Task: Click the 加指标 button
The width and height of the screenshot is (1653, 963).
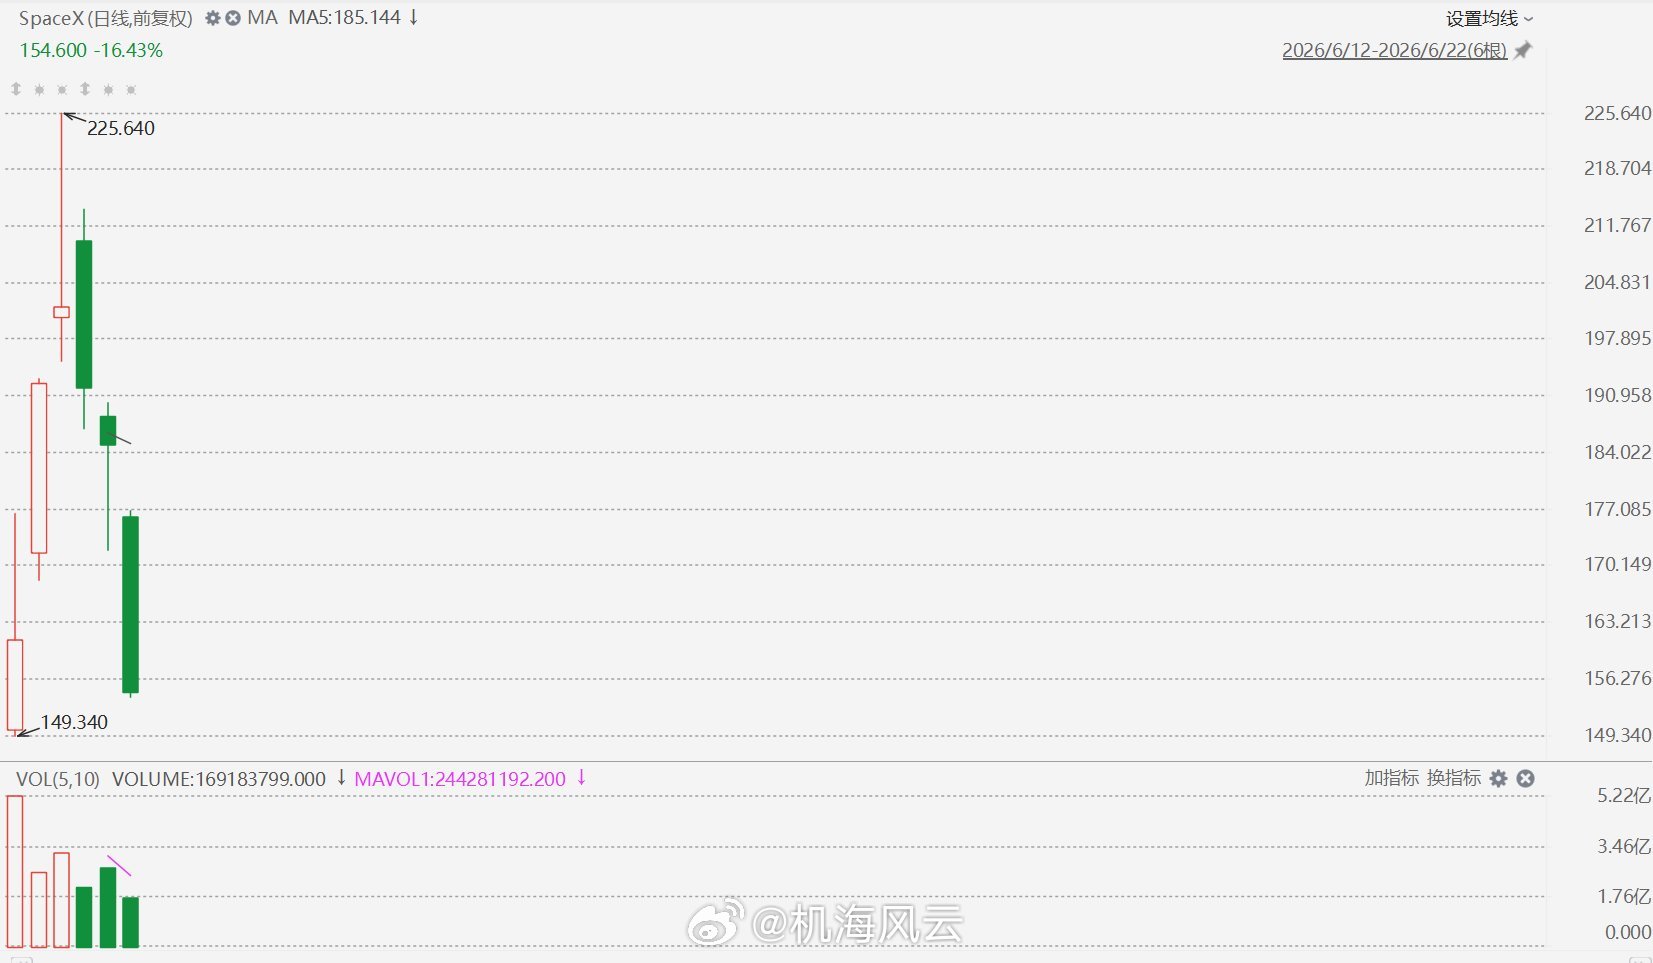Action: [1391, 778]
